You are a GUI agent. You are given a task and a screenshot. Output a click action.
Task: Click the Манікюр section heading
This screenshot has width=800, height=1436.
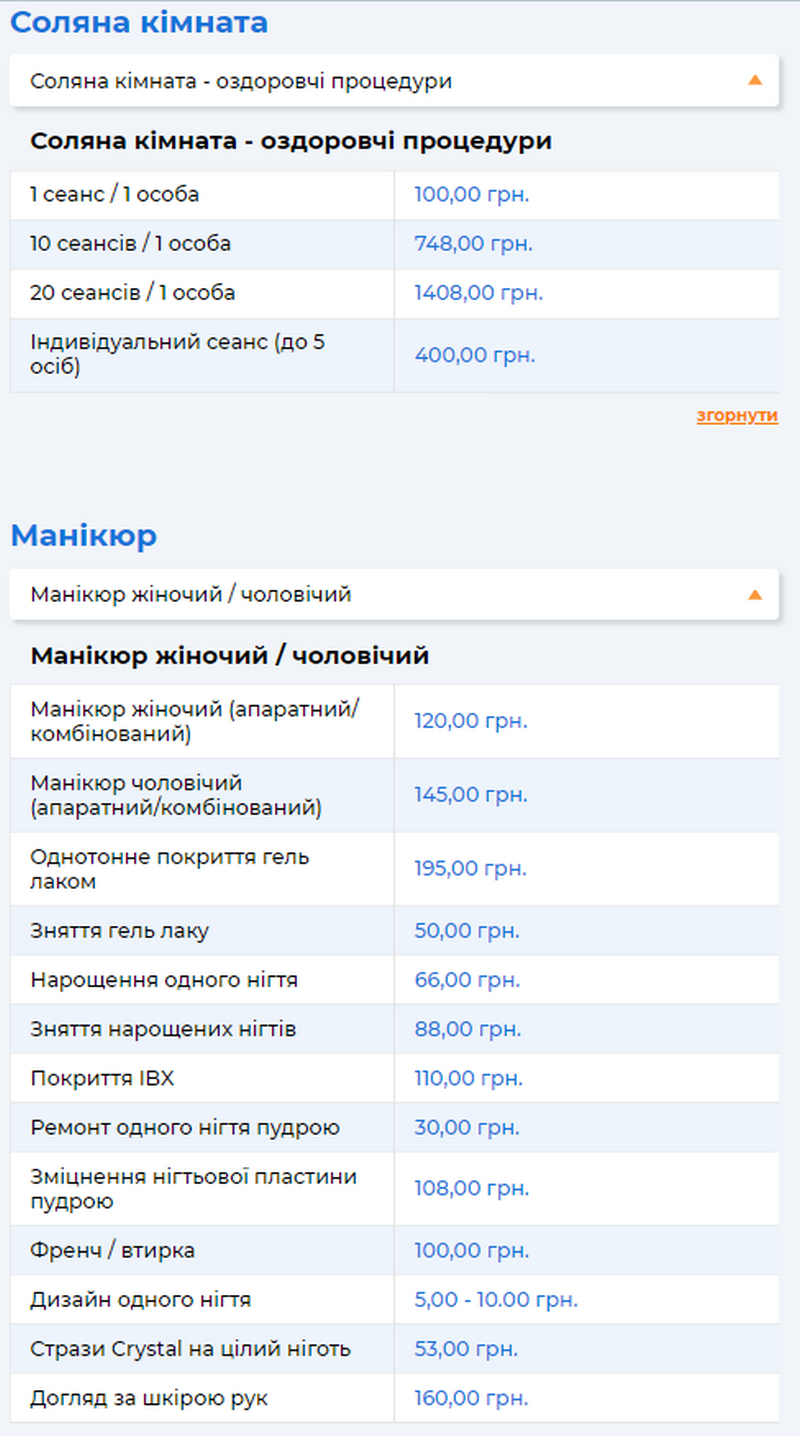pos(84,536)
